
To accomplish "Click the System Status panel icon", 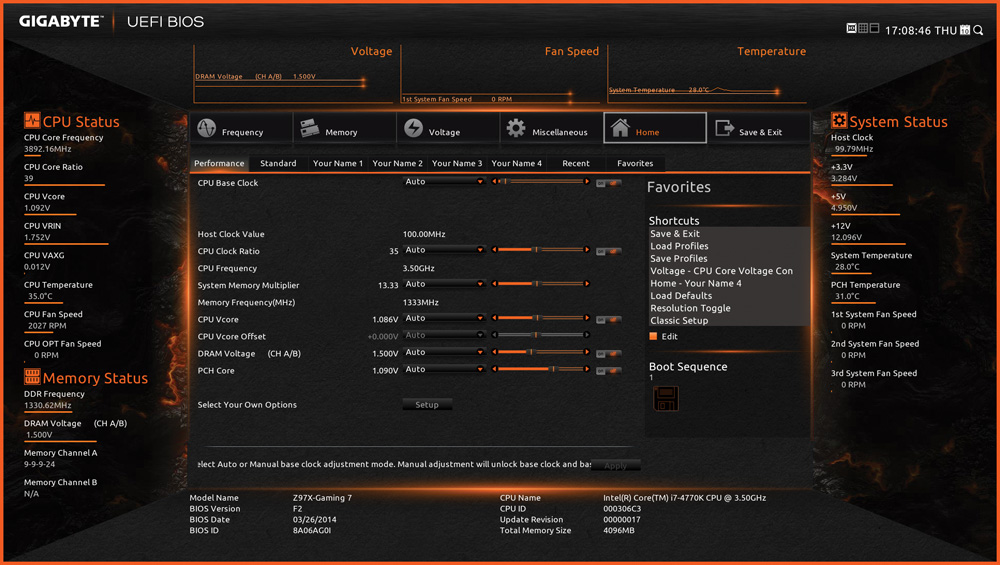I will point(839,120).
